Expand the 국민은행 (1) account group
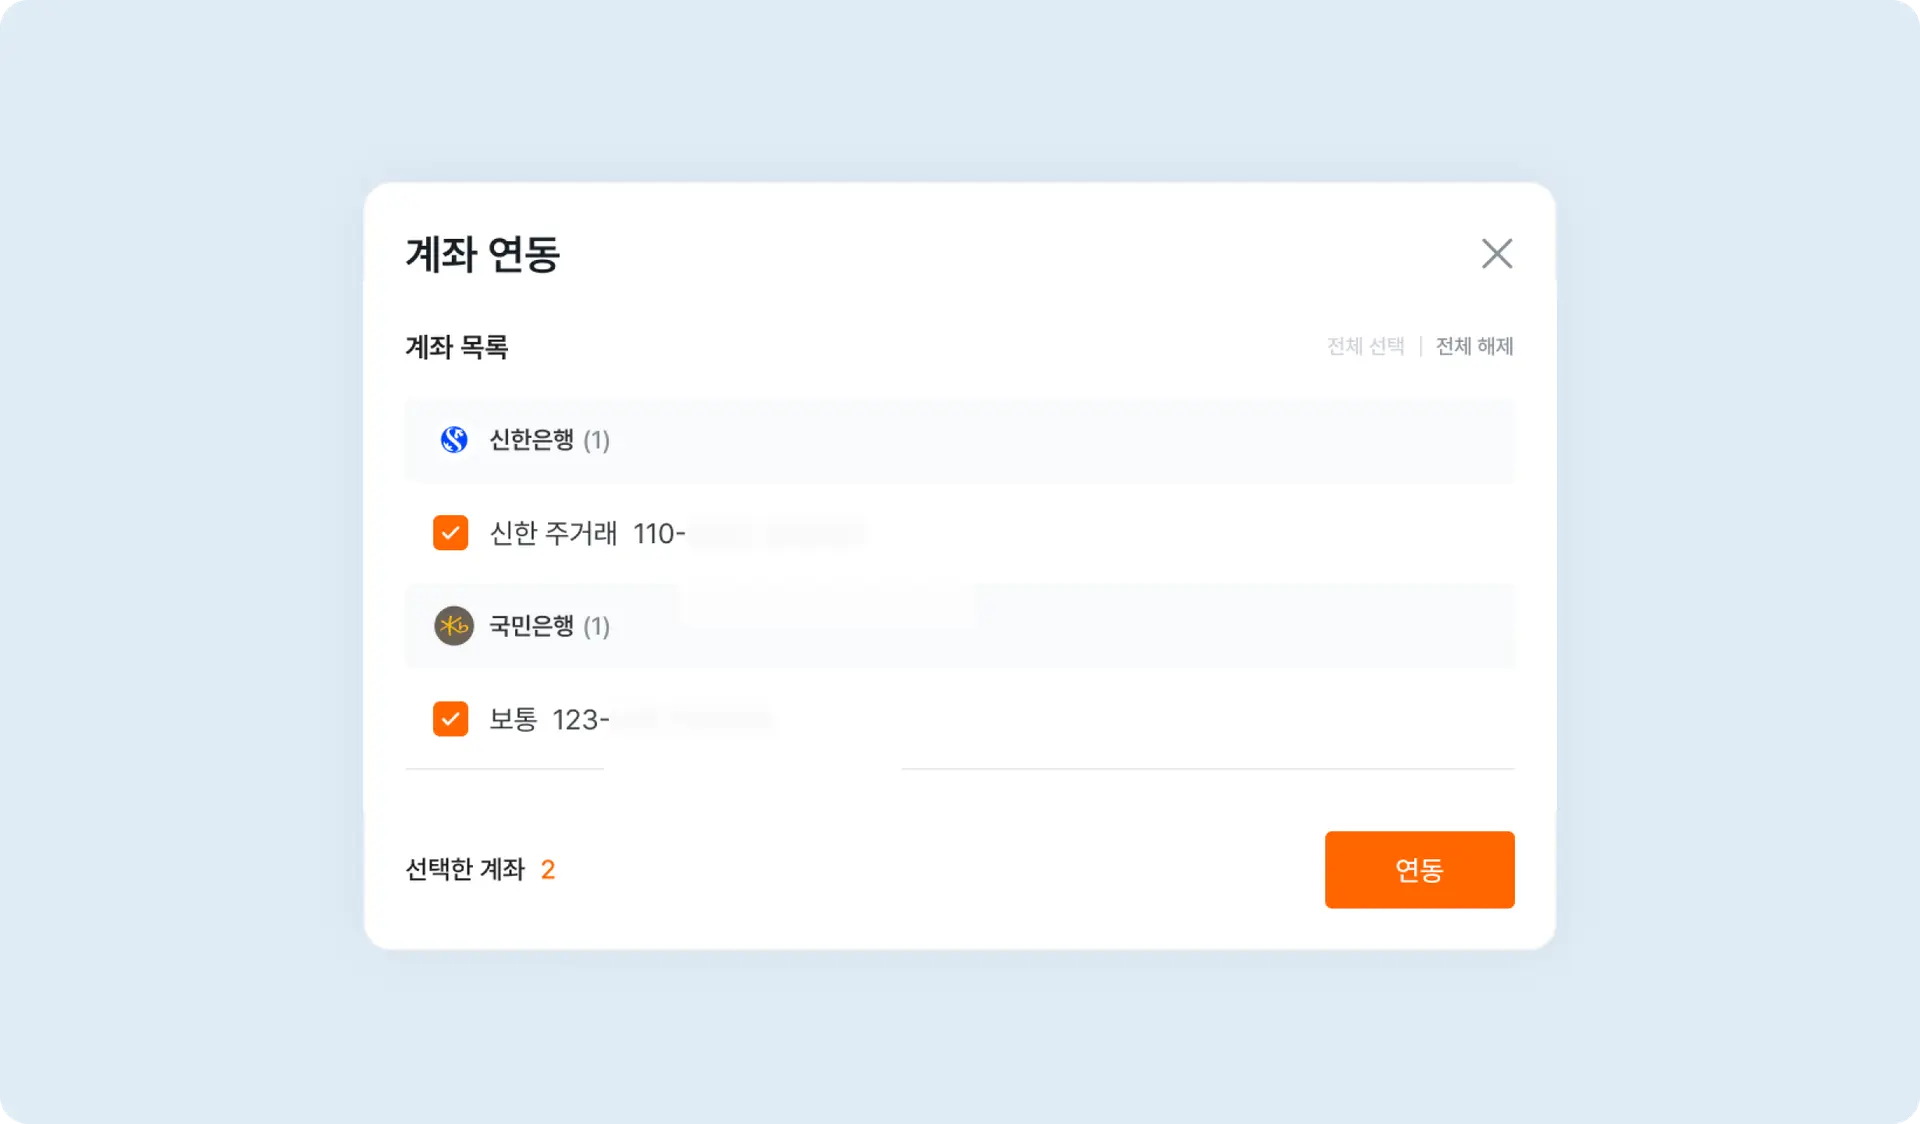This screenshot has height=1124, width=1920. coord(549,627)
